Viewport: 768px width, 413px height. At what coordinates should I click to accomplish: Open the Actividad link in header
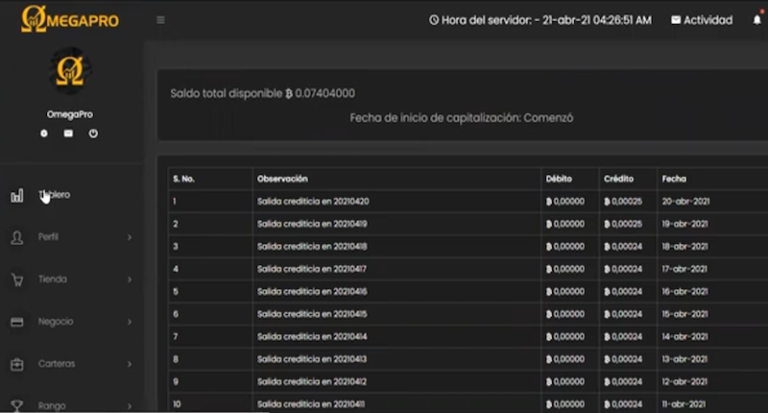click(x=701, y=20)
